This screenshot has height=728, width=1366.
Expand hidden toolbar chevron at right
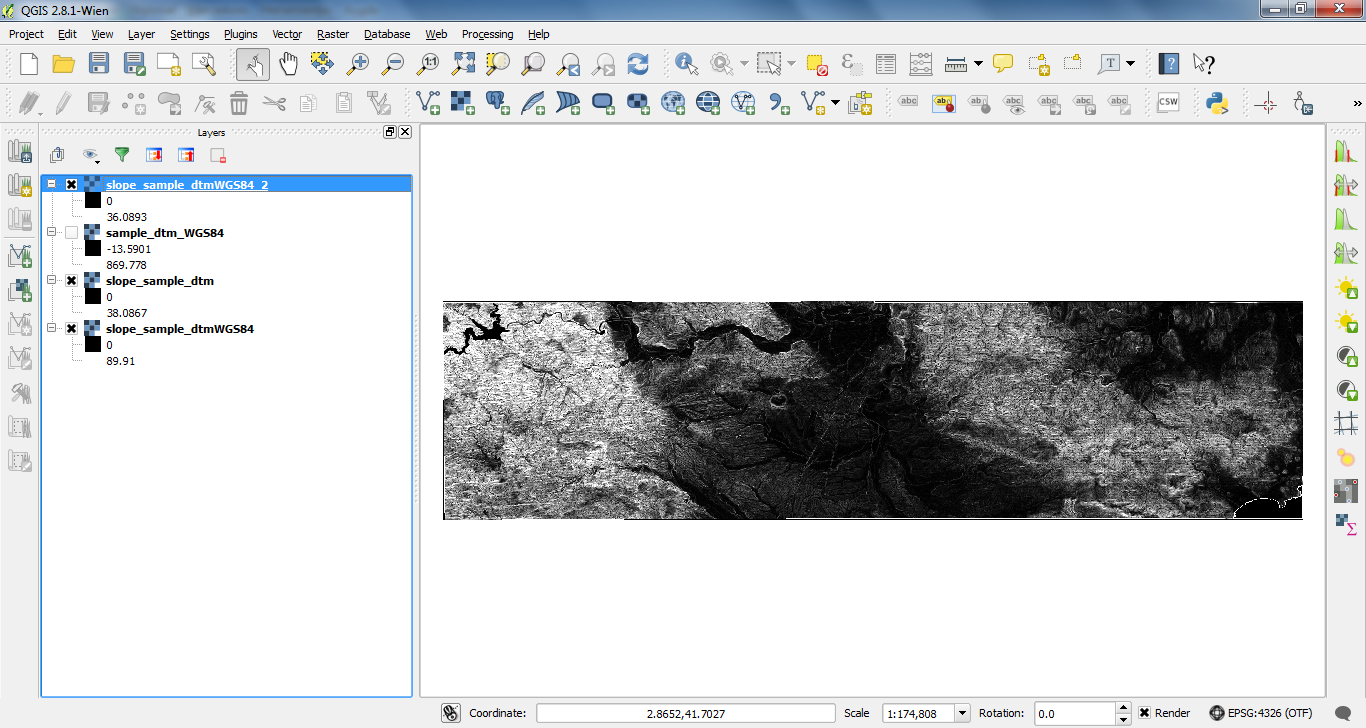pos(1357,103)
